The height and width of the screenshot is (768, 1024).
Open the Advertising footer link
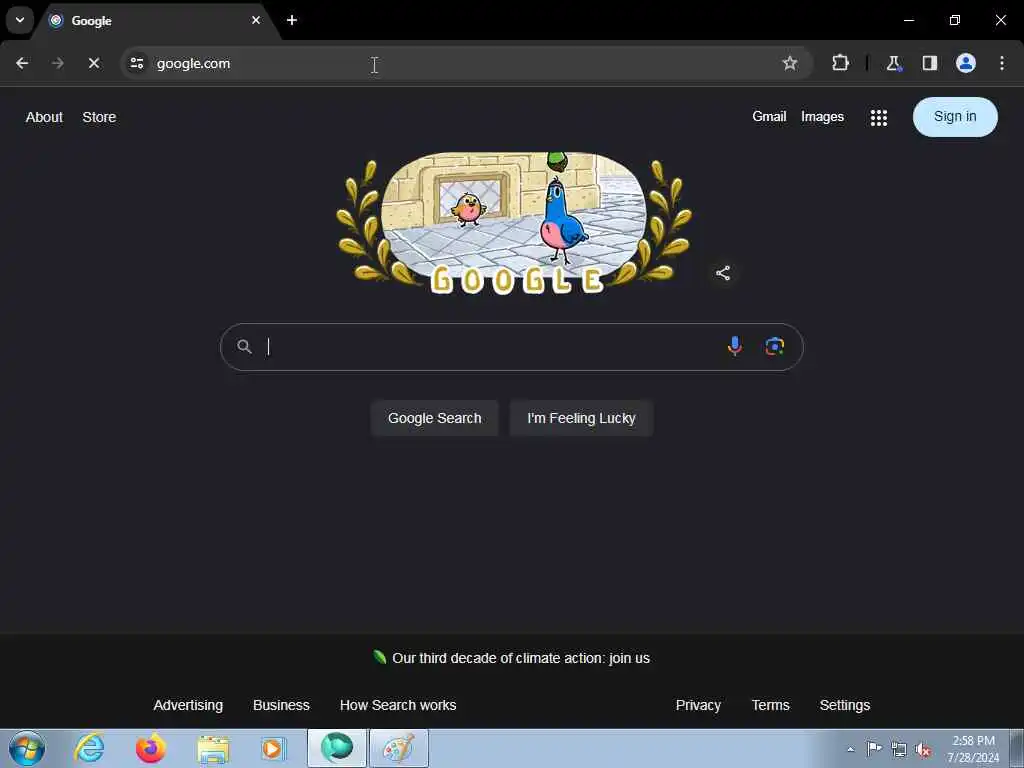[188, 705]
